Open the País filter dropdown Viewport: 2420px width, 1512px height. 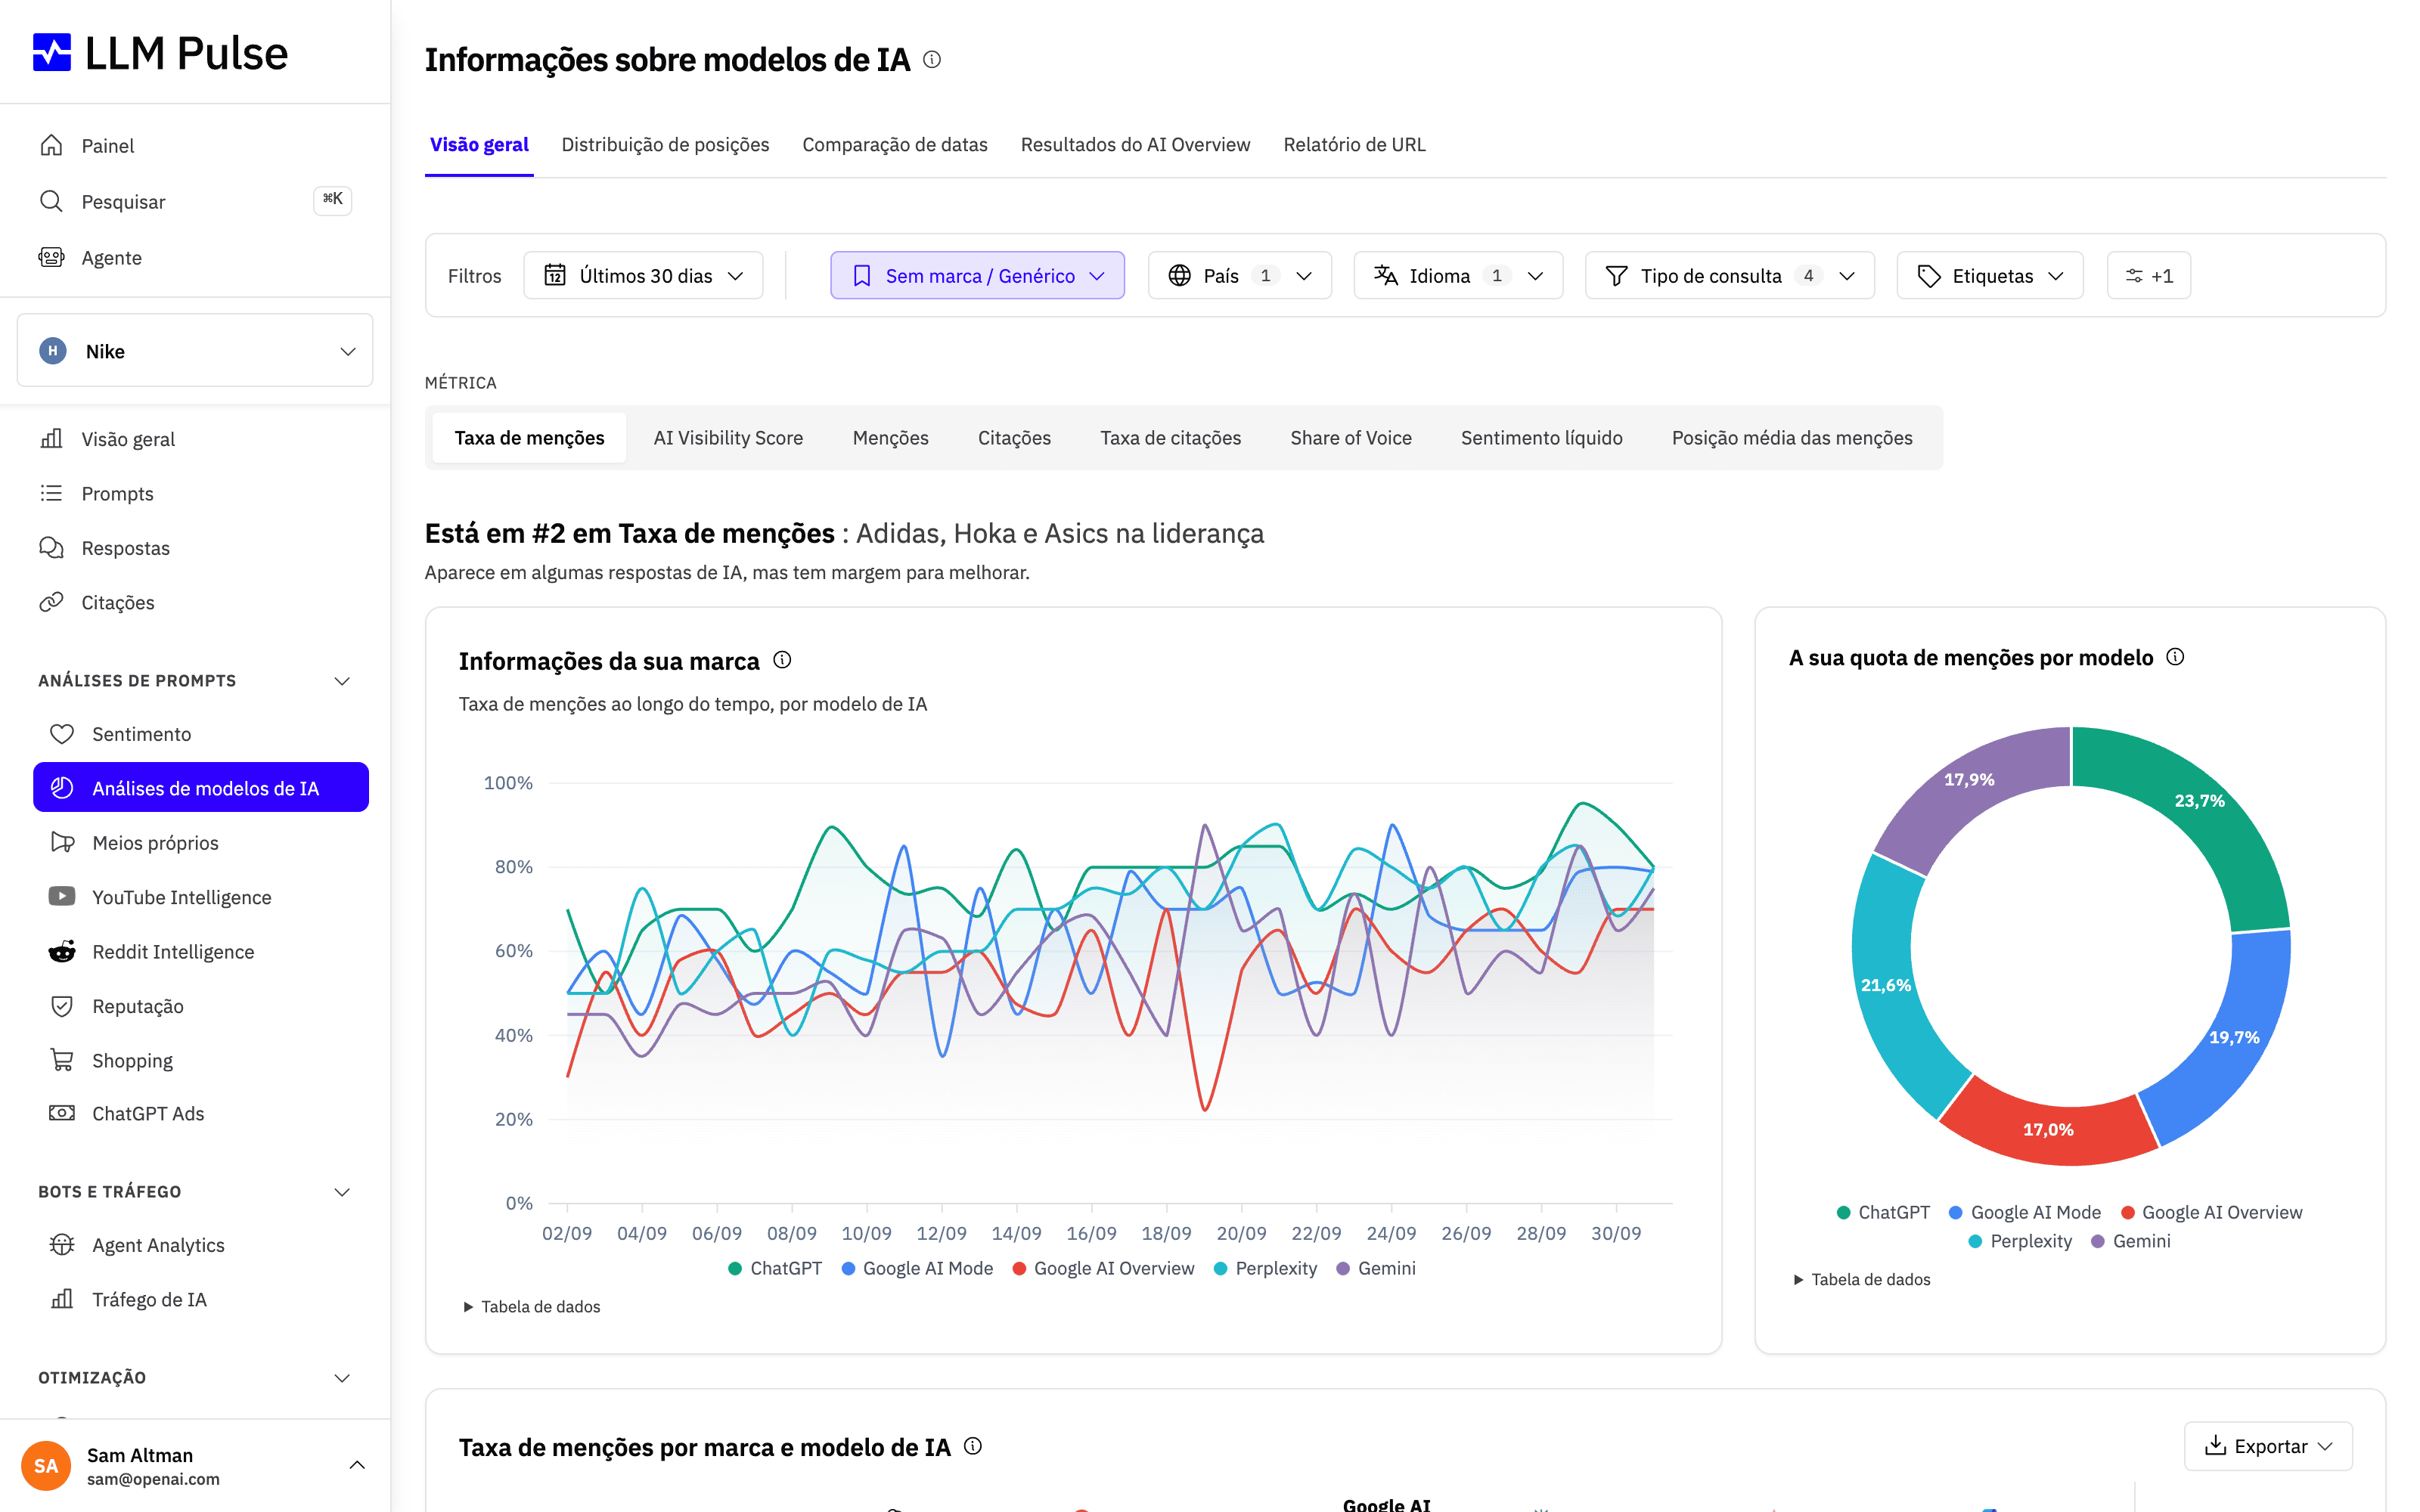[1239, 275]
